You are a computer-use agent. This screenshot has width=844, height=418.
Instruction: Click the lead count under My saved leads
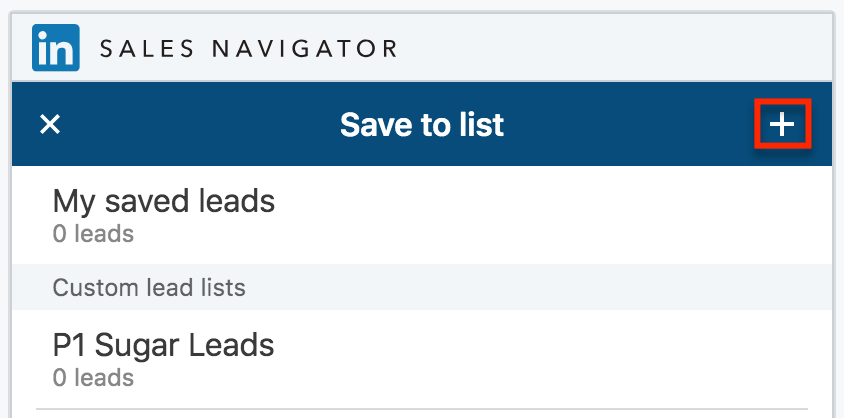click(x=93, y=235)
